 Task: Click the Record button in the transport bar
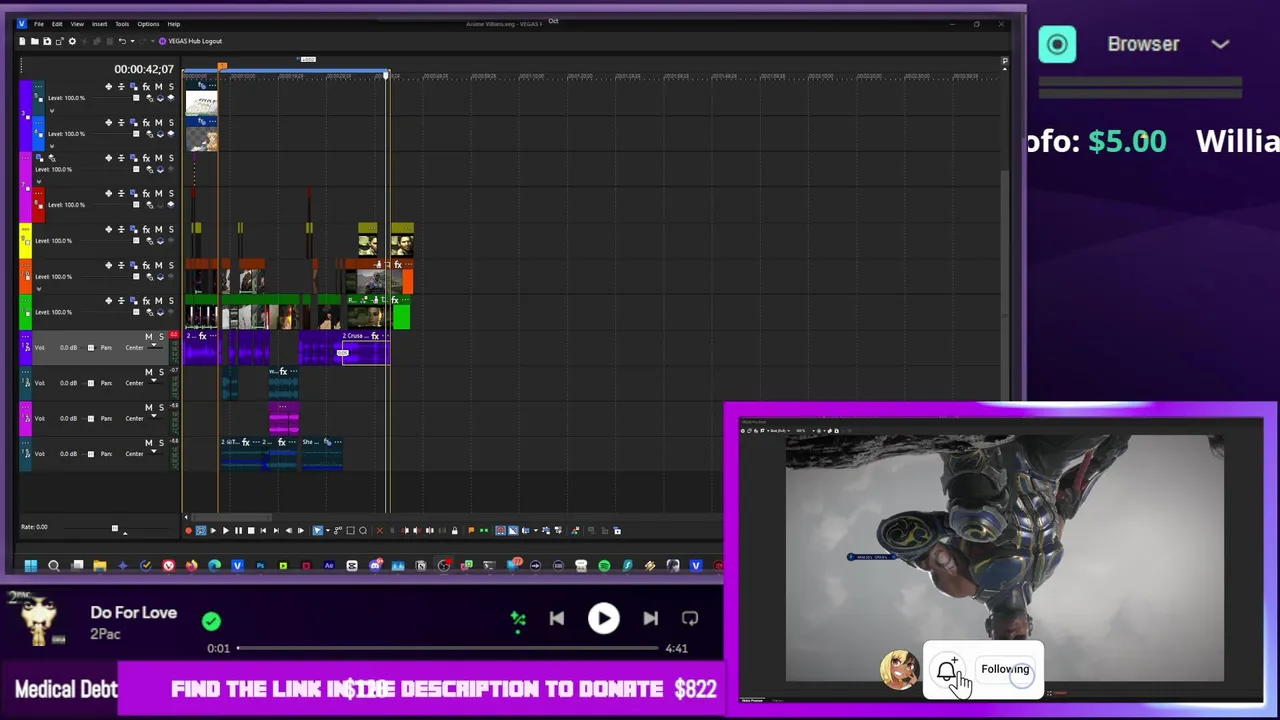tap(188, 530)
